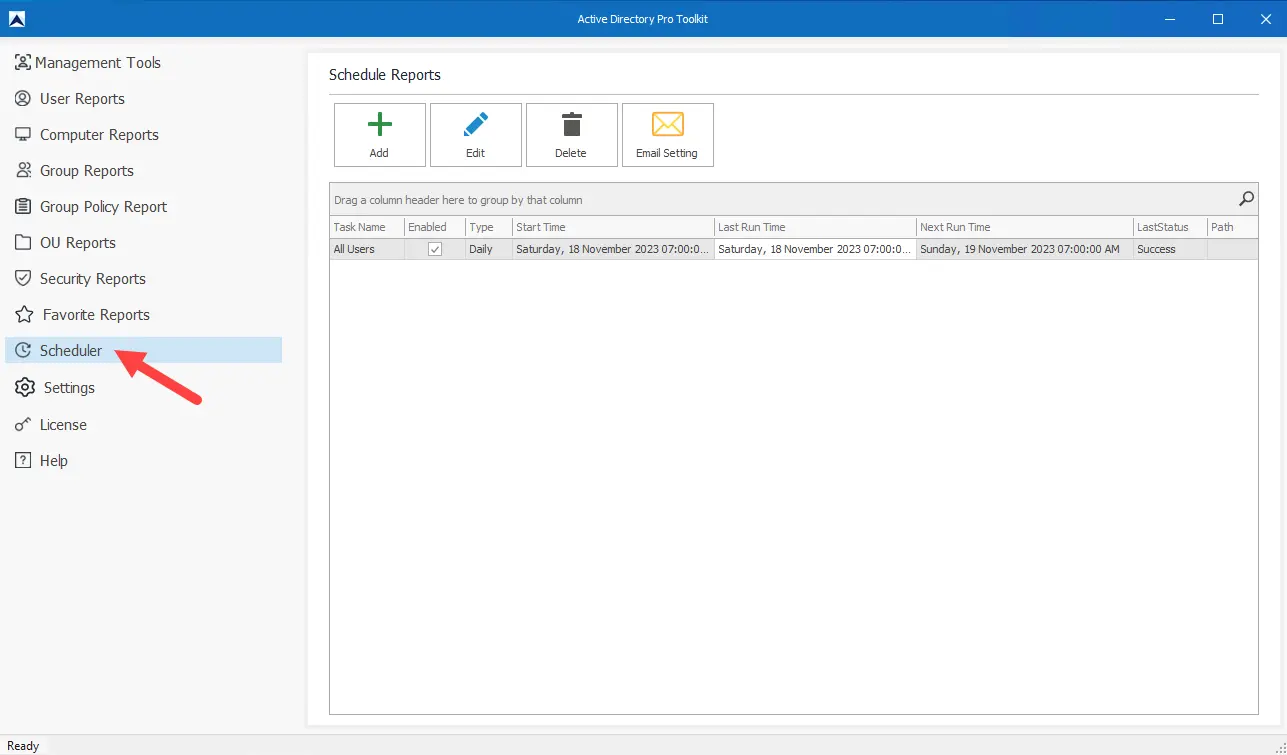Click the Favorite Reports star icon
The height and width of the screenshot is (755, 1287).
click(24, 314)
